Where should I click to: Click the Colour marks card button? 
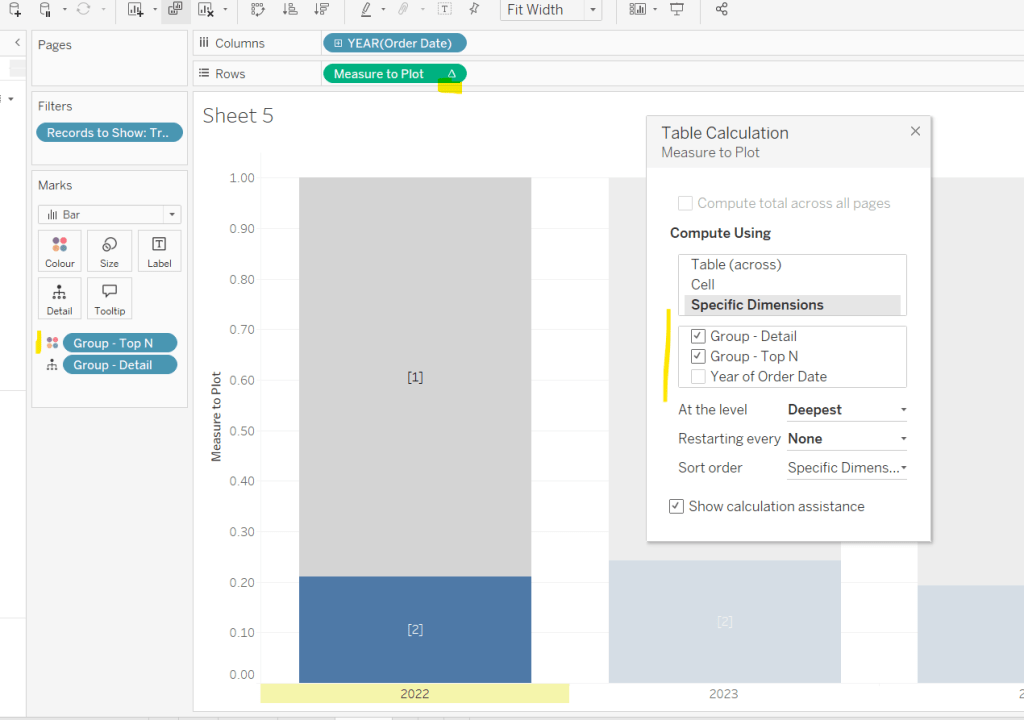point(59,251)
